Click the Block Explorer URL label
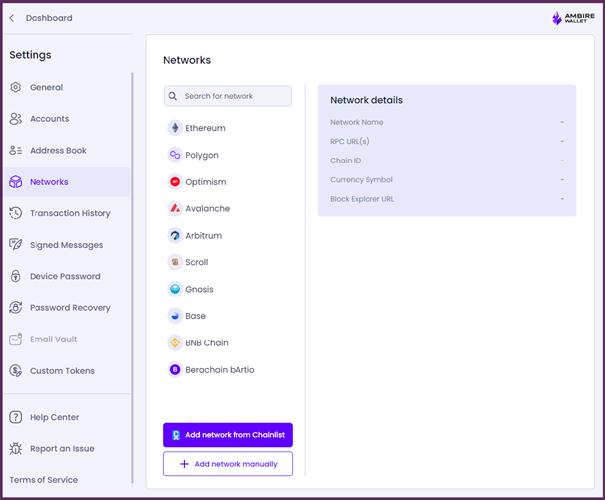The width and height of the screenshot is (605, 500). 362,199
